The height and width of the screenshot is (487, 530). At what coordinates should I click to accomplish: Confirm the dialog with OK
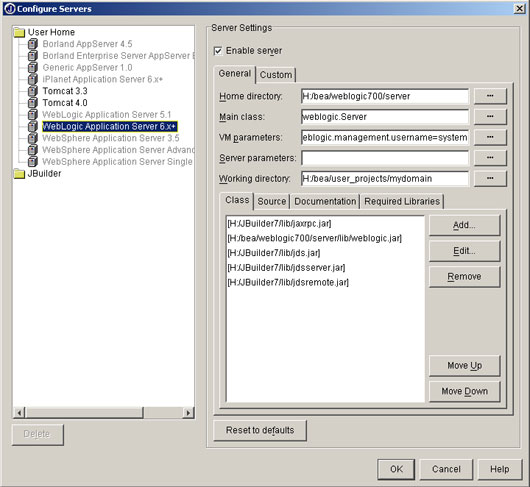(396, 469)
